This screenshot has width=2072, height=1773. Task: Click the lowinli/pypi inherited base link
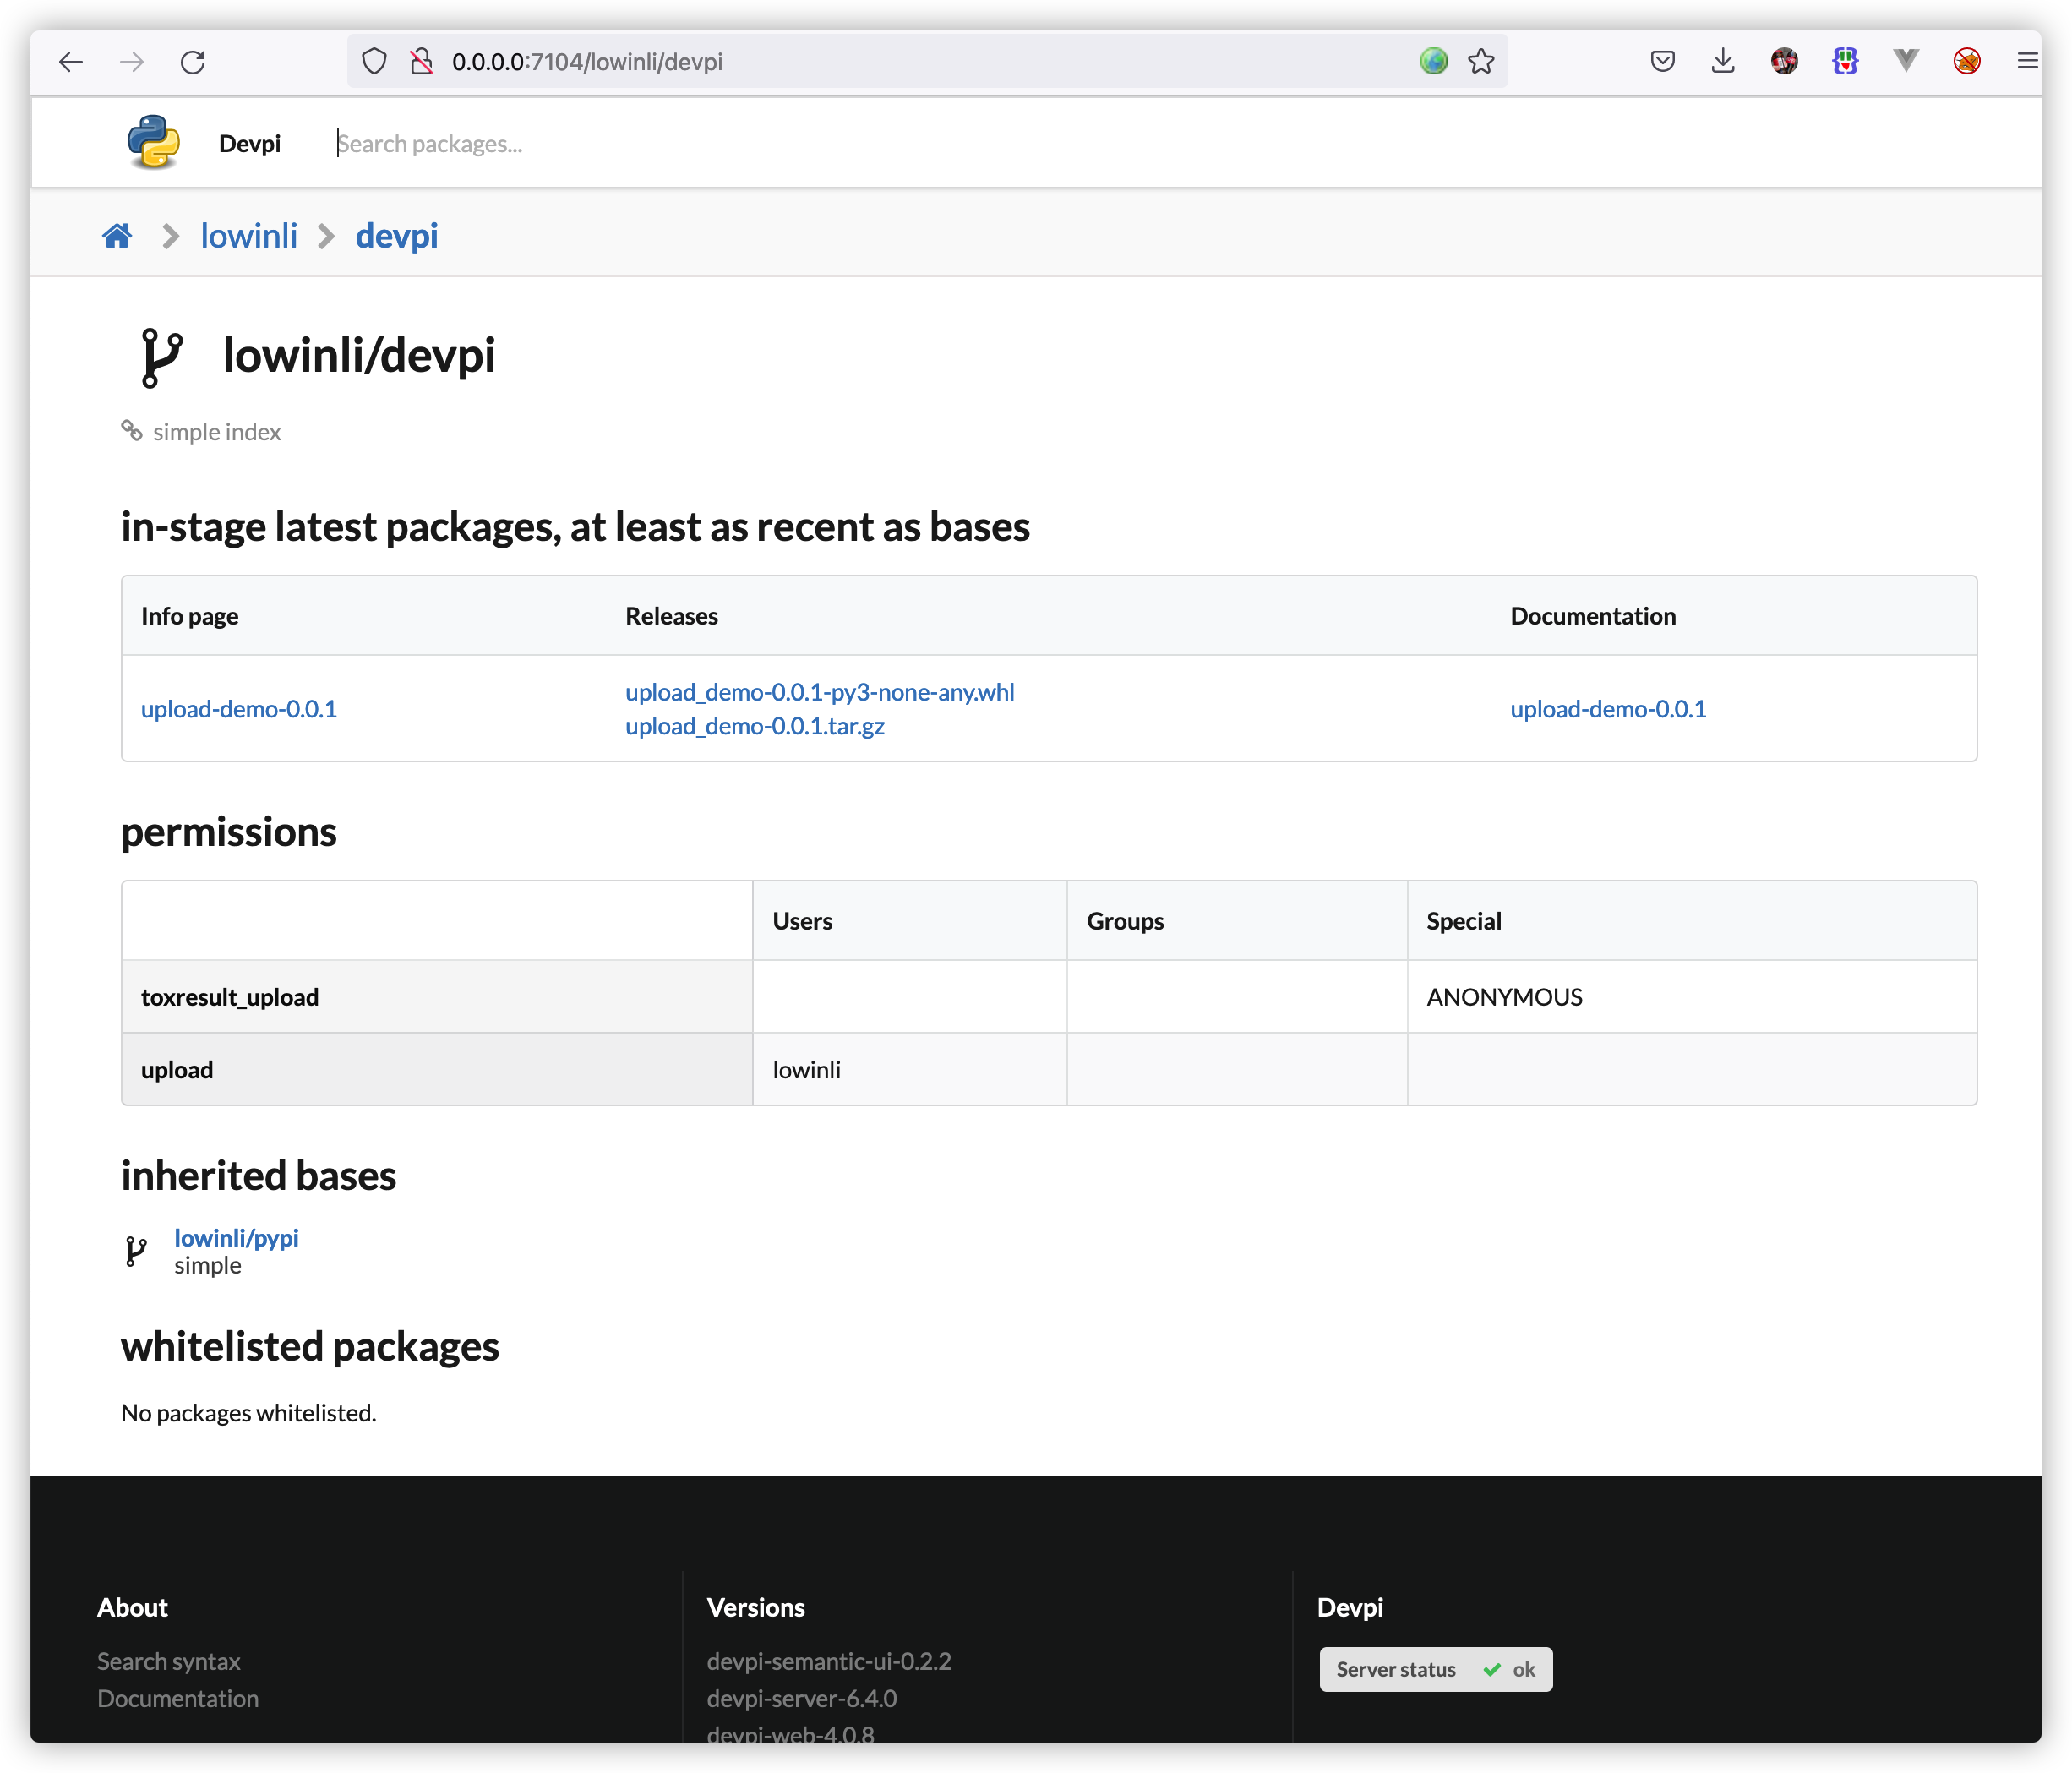point(236,1238)
